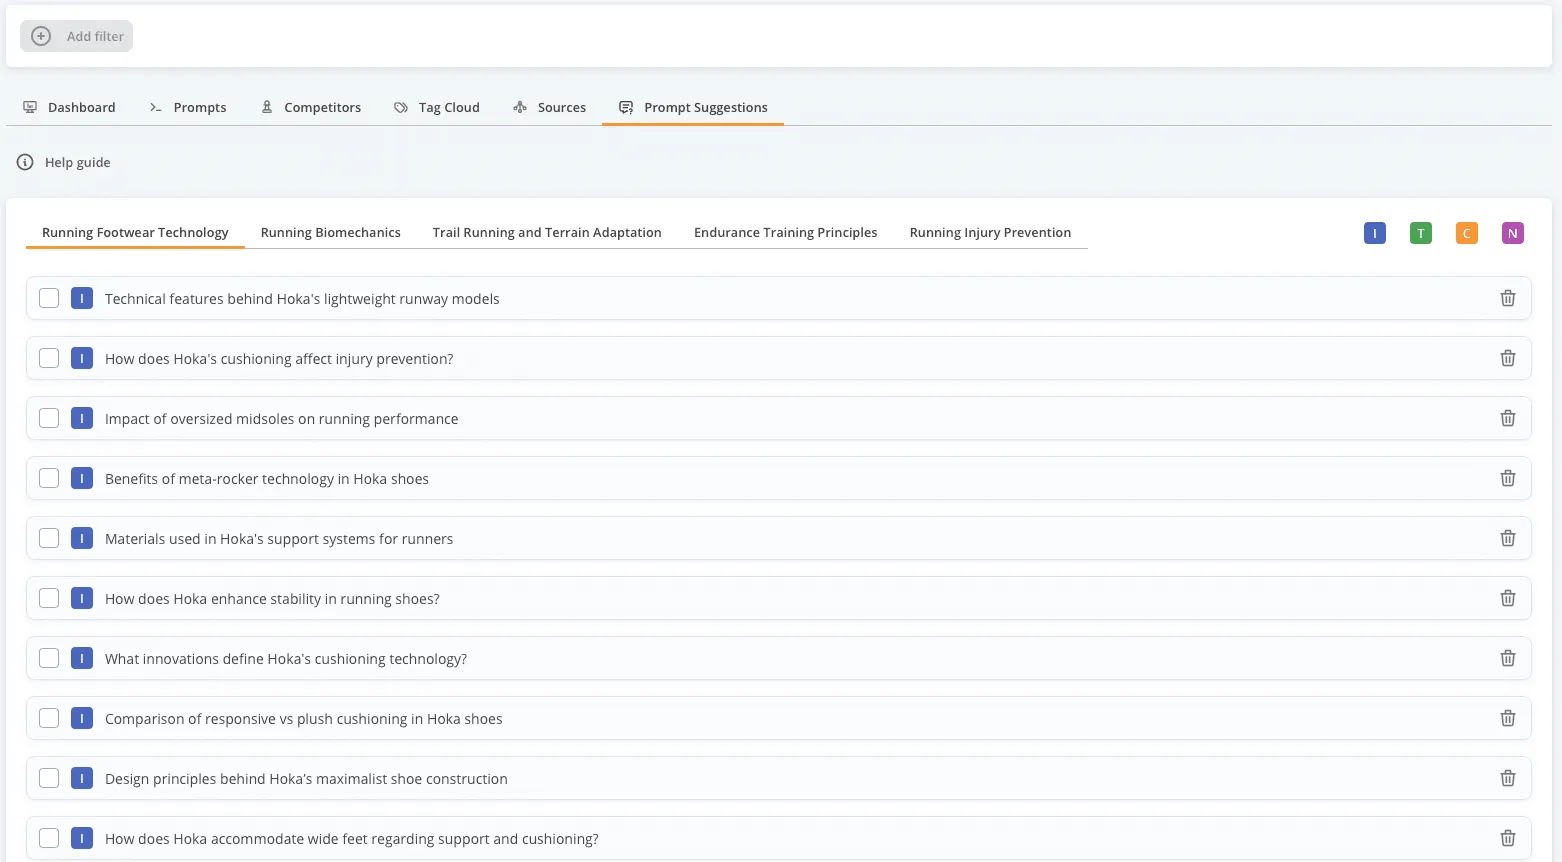Tick the cushioning technology innovations checkbox
Viewport: 1562px width, 862px height.
point(49,658)
